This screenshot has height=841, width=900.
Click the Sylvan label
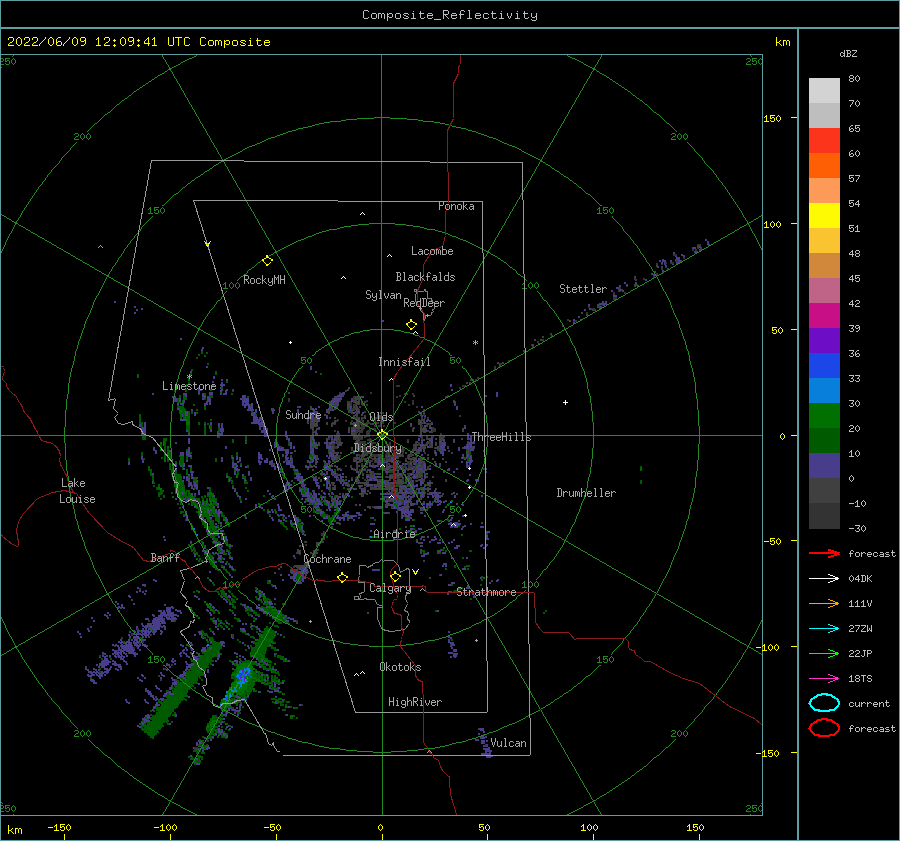pos(383,295)
